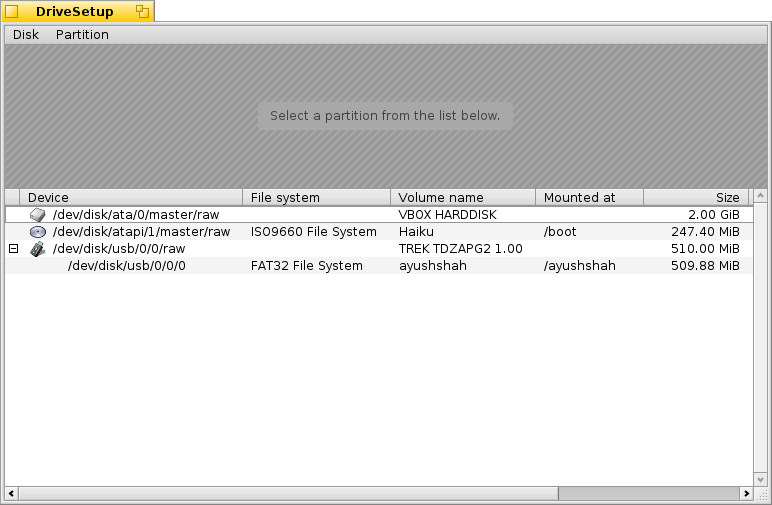Click the zoom button in the DriveSetup title tab
Image resolution: width=772 pixels, height=505 pixels.
point(142,12)
